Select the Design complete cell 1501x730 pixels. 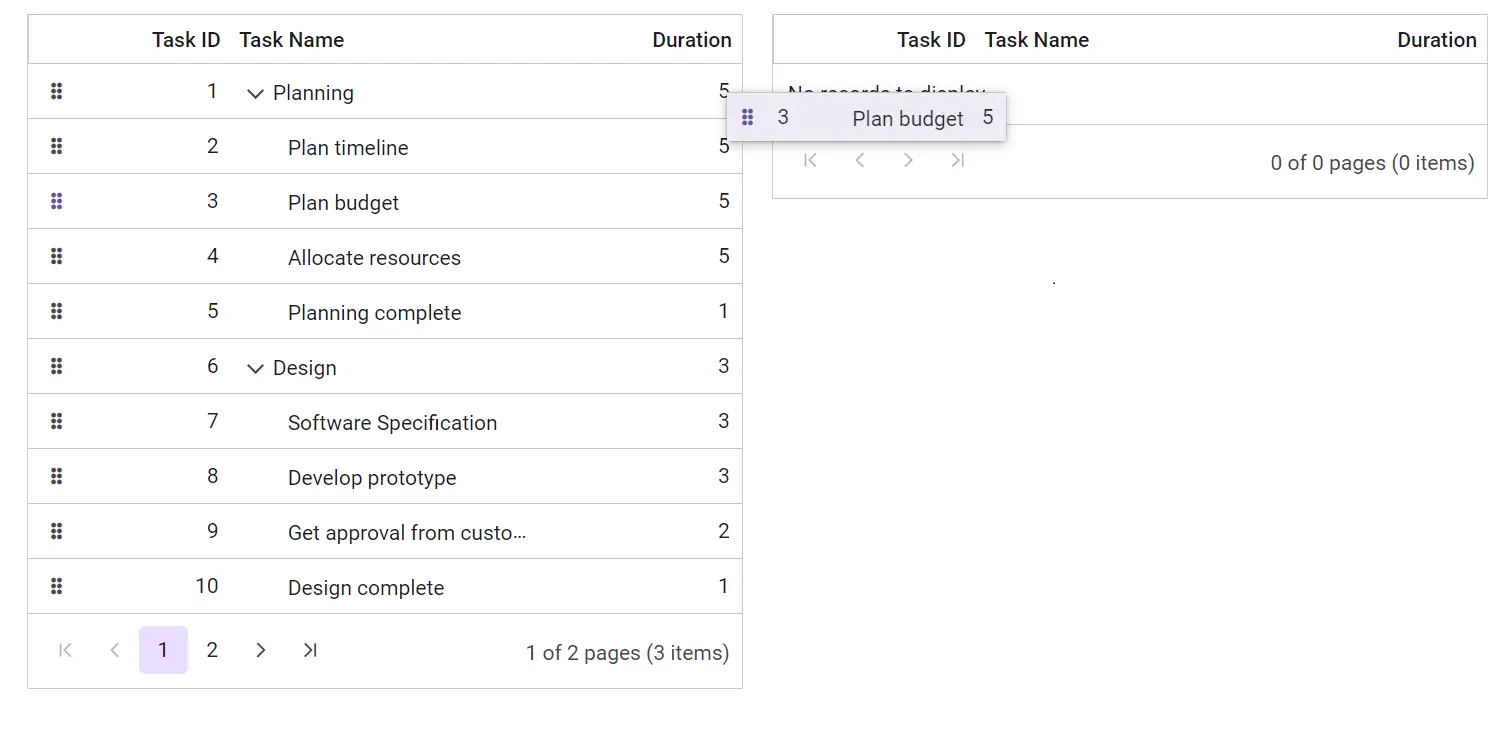coord(366,588)
